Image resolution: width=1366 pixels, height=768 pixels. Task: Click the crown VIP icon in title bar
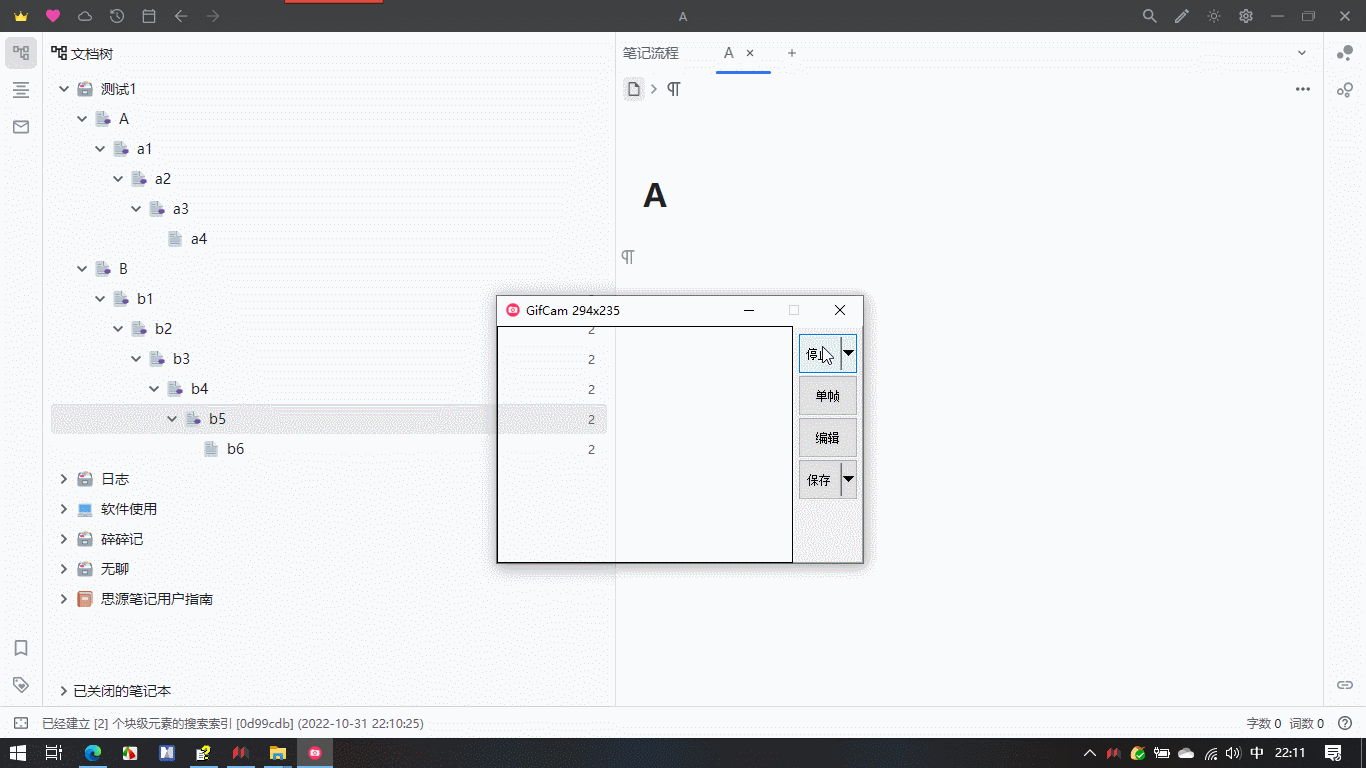pyautogui.click(x=21, y=16)
